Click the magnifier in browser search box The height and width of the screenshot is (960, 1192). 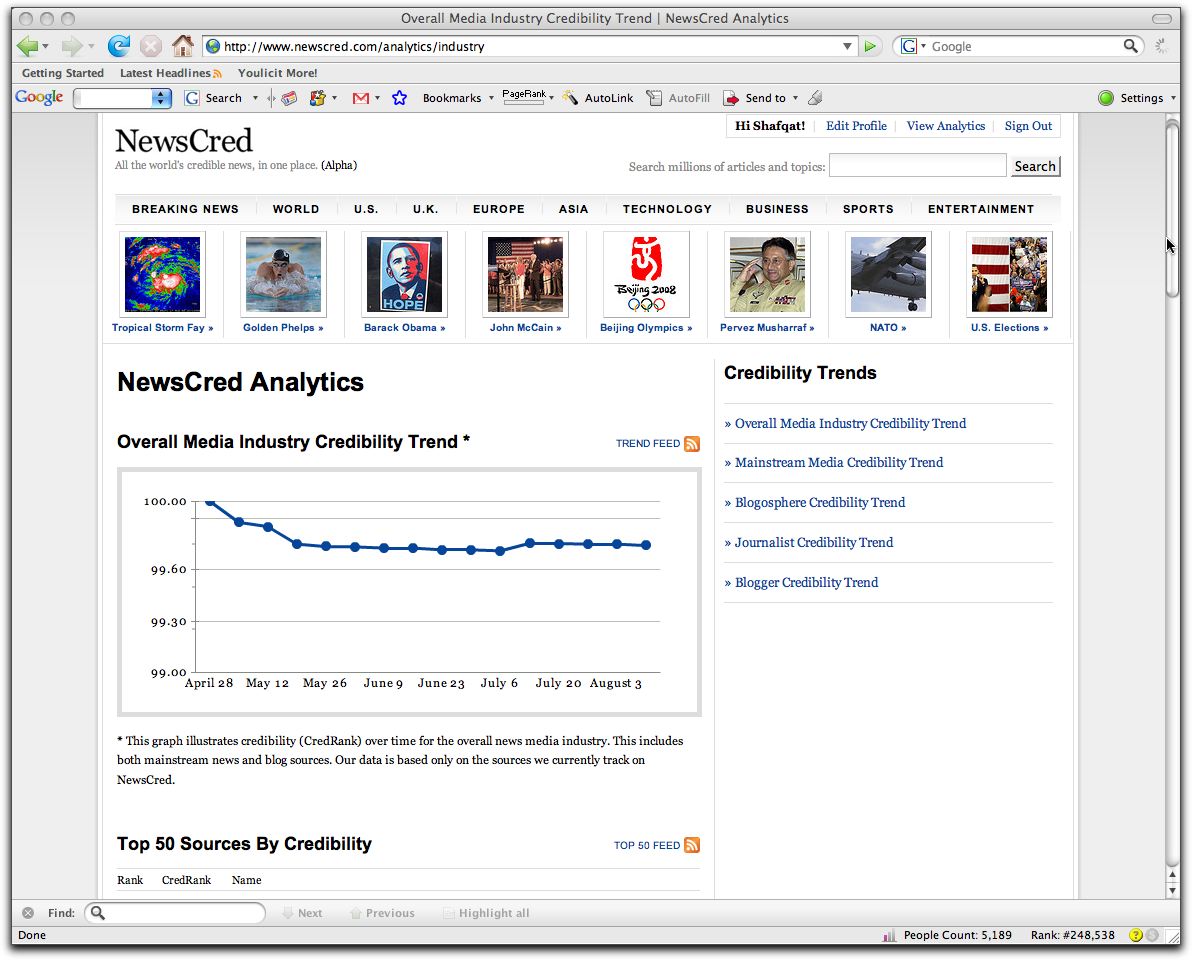coord(1130,46)
